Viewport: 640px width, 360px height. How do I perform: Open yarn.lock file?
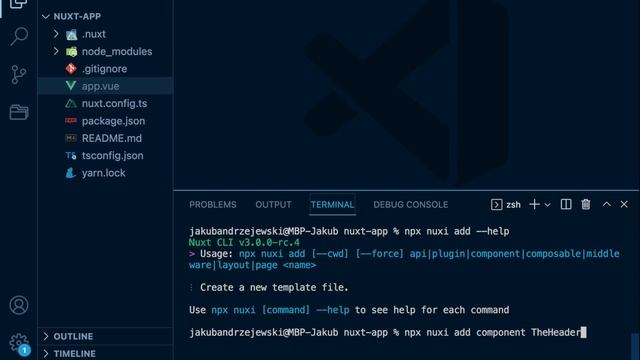[103, 173]
